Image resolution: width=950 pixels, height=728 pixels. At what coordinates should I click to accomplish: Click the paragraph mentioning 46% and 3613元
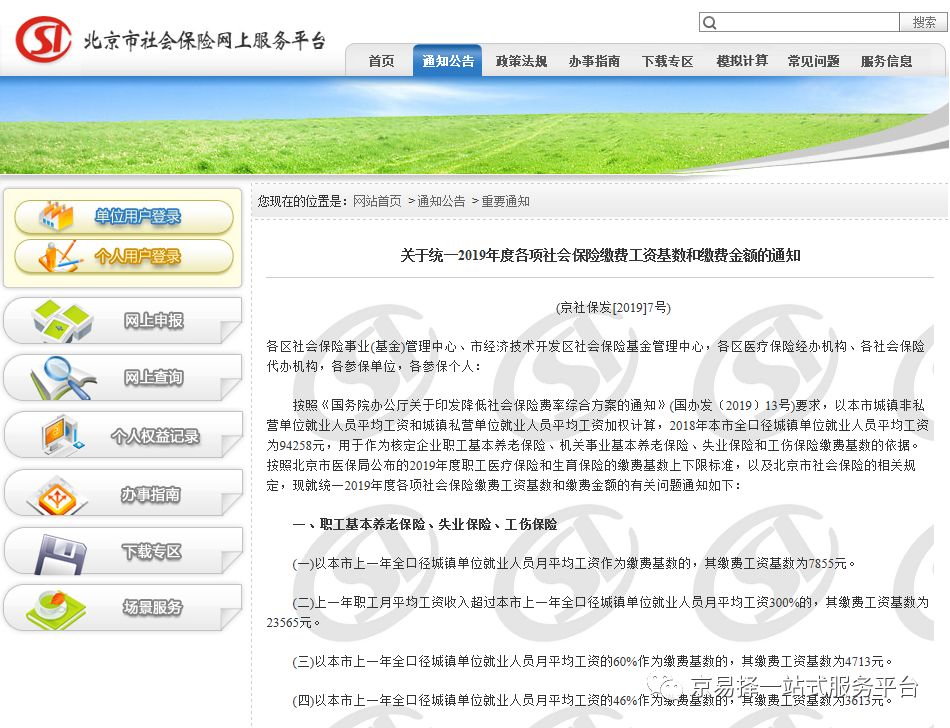pyautogui.click(x=592, y=701)
